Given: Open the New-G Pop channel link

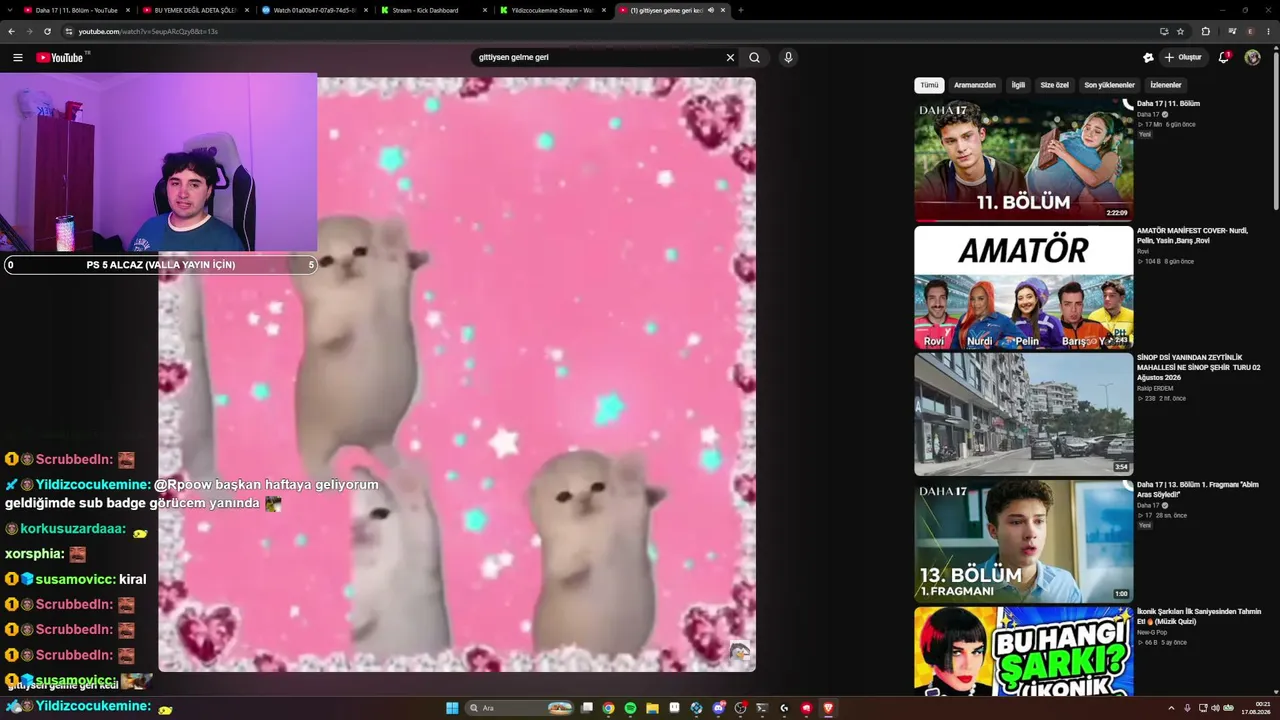Looking at the screenshot, I should pyautogui.click(x=1153, y=632).
